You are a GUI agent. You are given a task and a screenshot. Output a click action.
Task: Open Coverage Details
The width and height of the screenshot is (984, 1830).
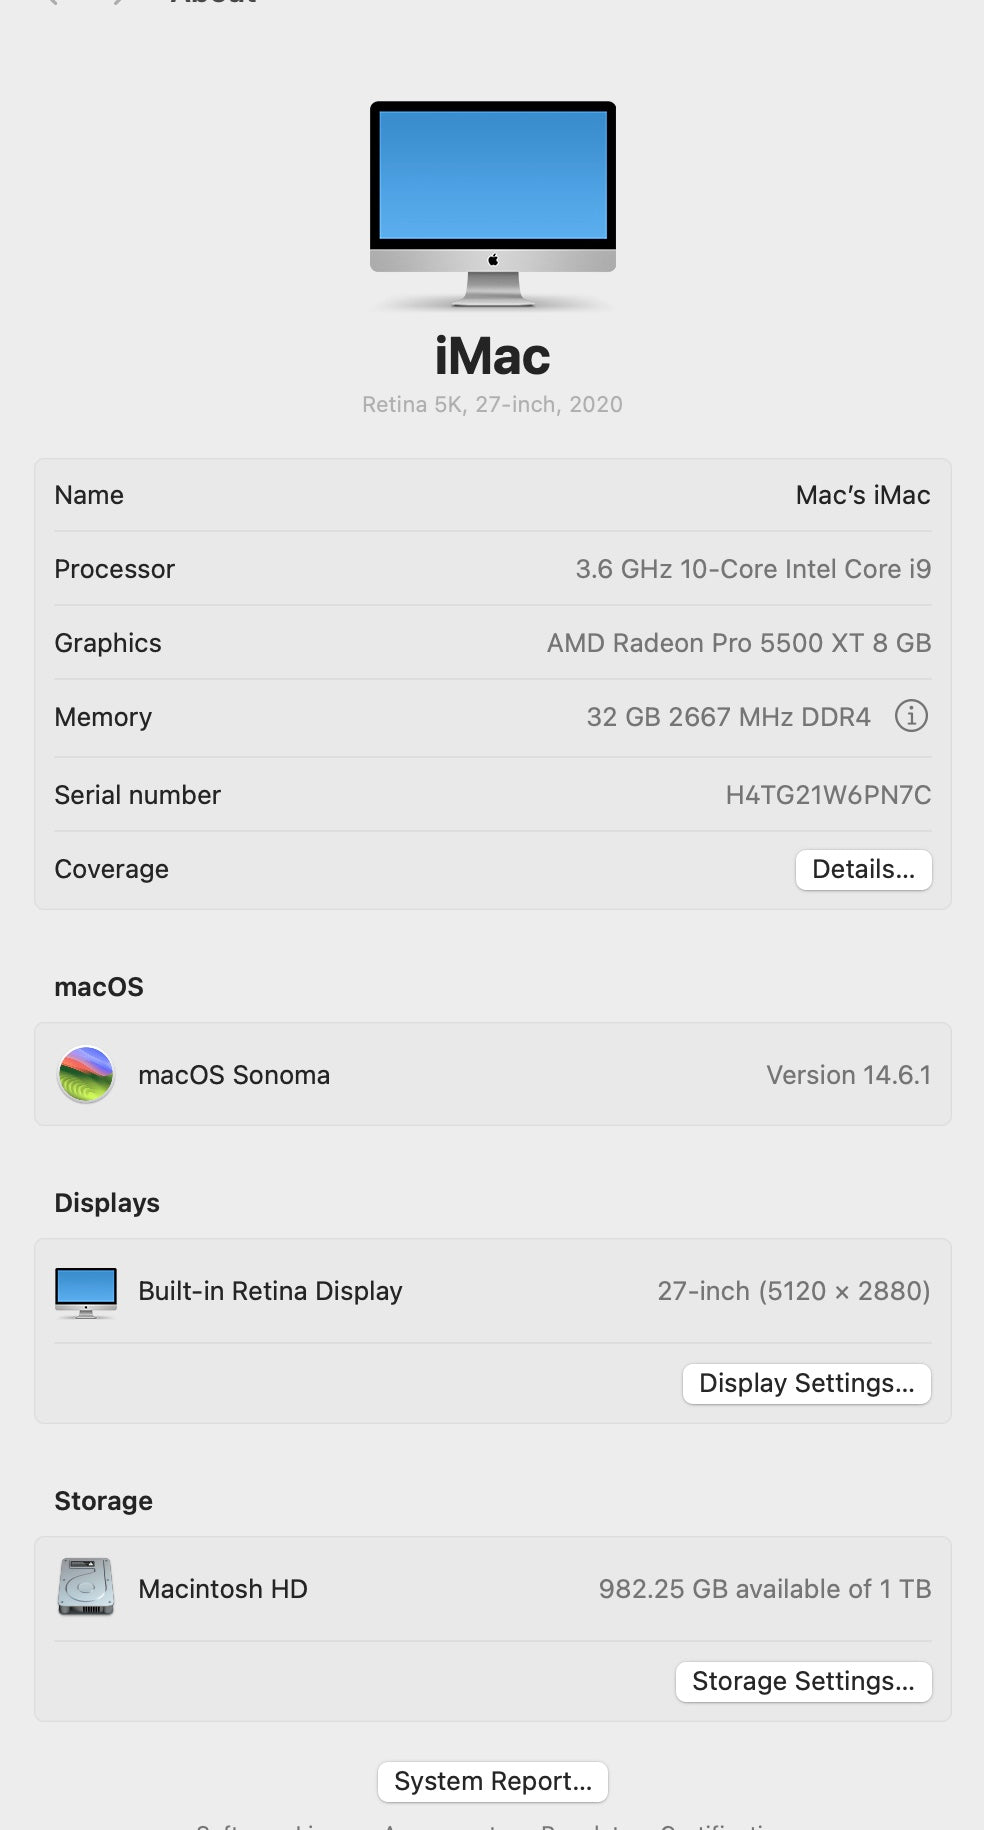[x=863, y=869]
